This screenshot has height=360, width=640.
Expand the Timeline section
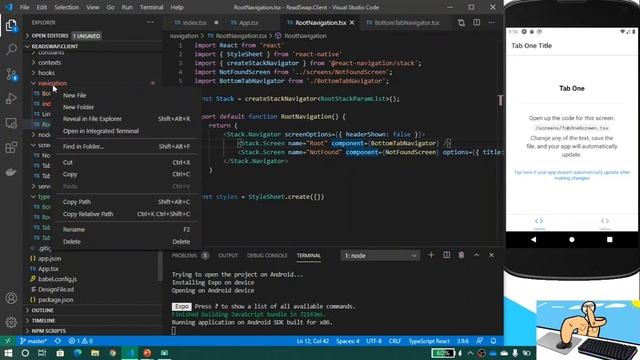point(43,321)
